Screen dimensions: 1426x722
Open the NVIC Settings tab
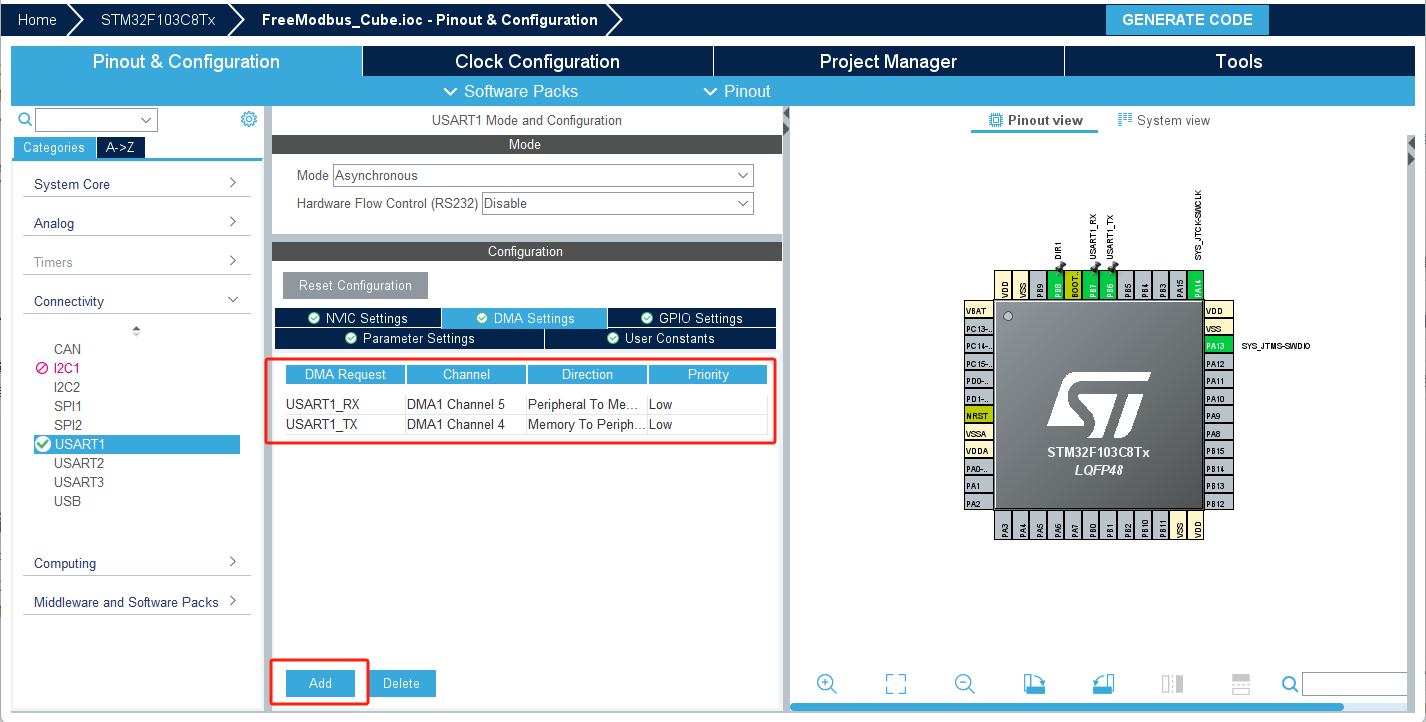coord(357,318)
